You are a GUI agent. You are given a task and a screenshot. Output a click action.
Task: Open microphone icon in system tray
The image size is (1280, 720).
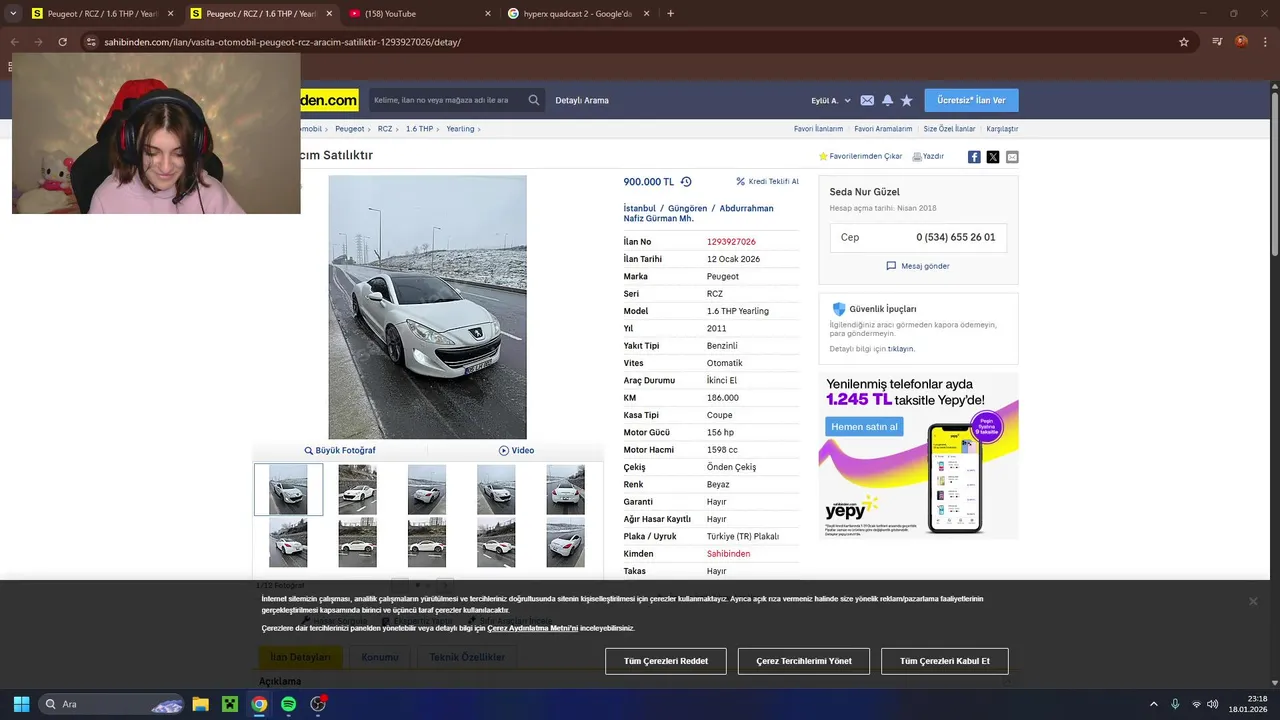(1175, 704)
